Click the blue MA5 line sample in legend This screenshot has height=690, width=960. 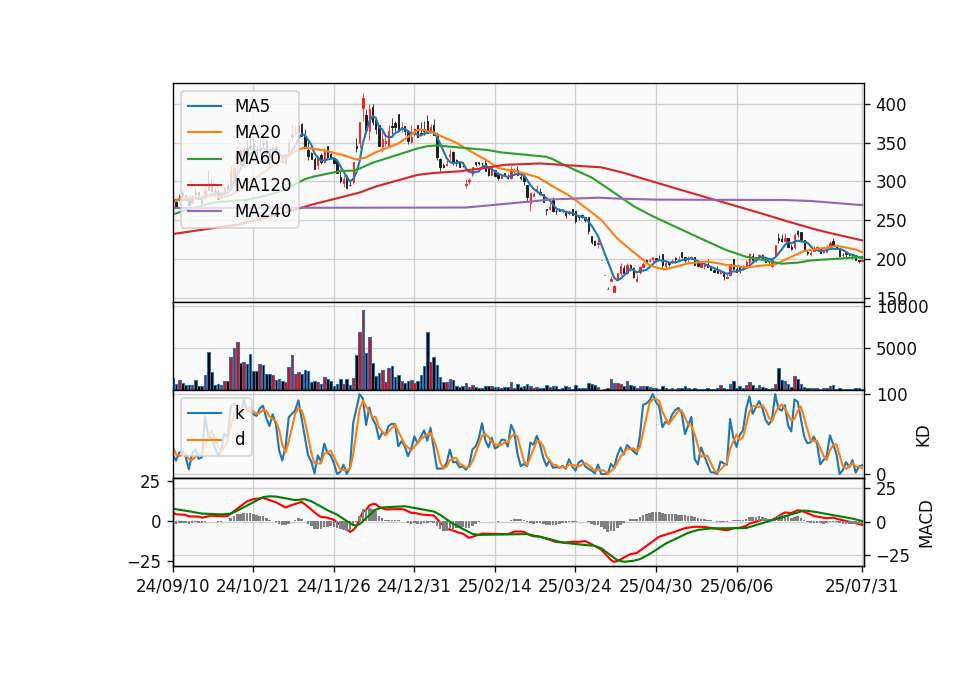[204, 106]
